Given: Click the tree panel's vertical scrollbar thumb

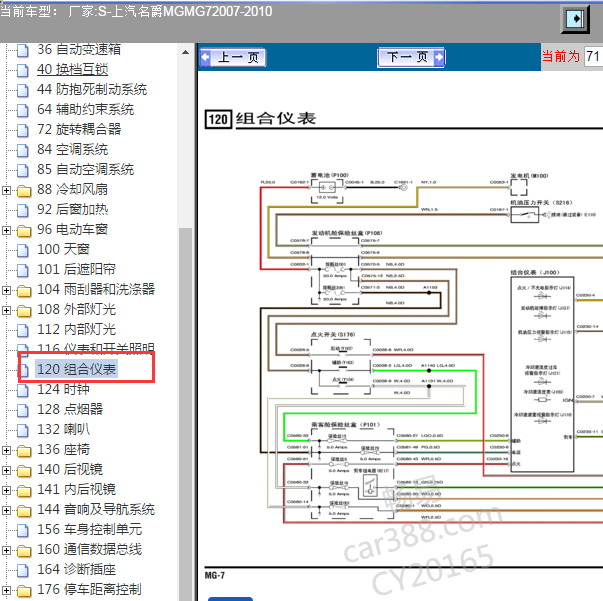Looking at the screenshot, I should coord(185,413).
